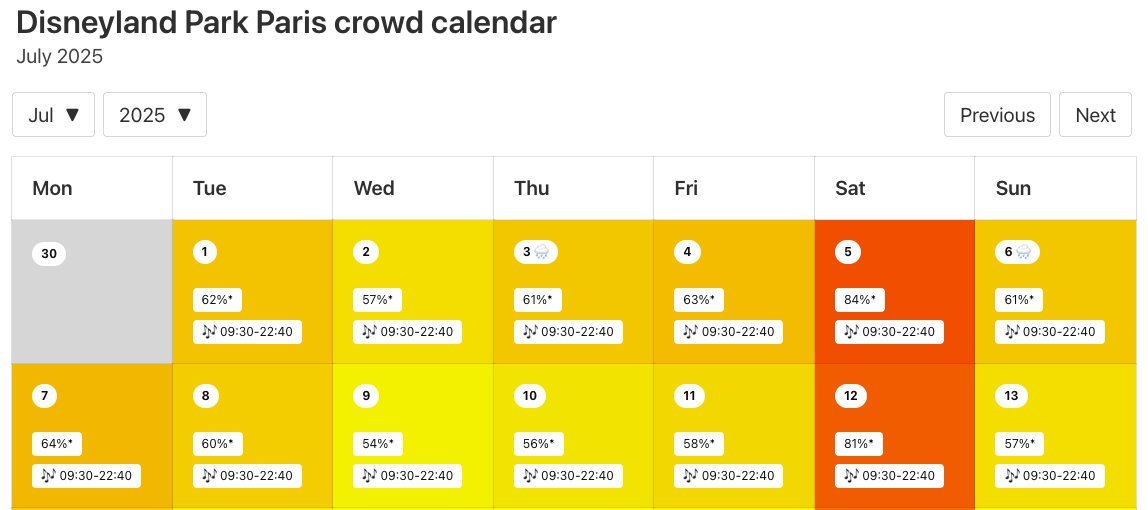Click the music note icon on July 1
This screenshot has width=1148, height=510.
(x=209, y=332)
